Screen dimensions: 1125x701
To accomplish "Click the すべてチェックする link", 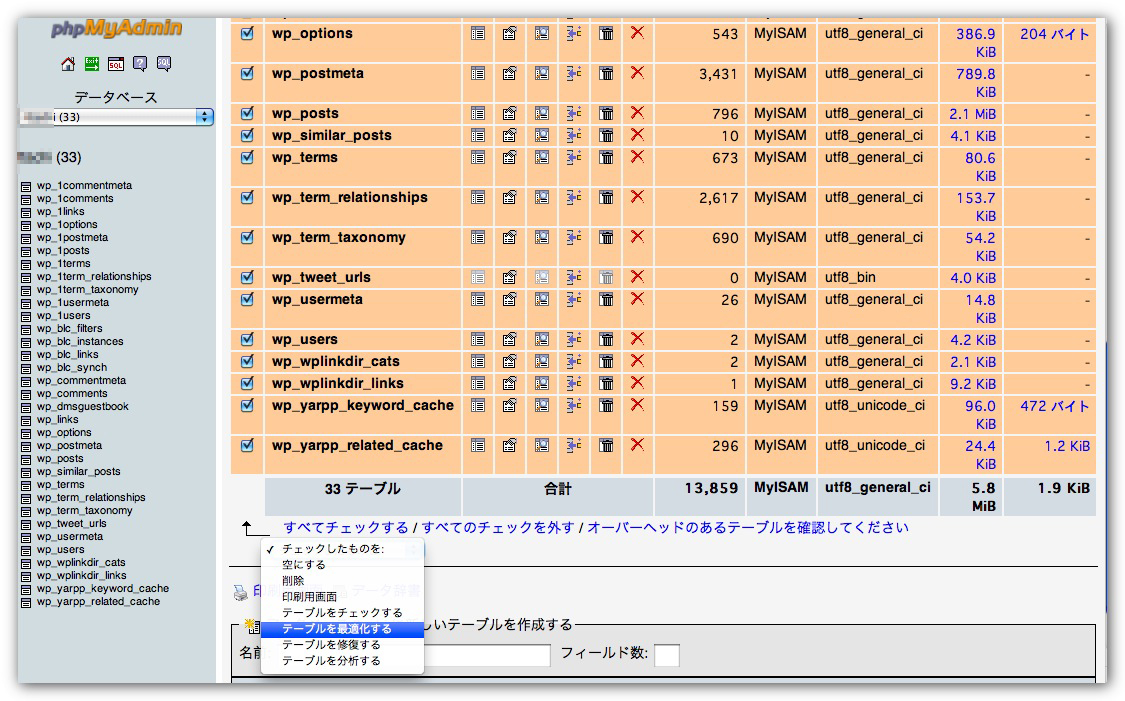I will (x=346, y=528).
